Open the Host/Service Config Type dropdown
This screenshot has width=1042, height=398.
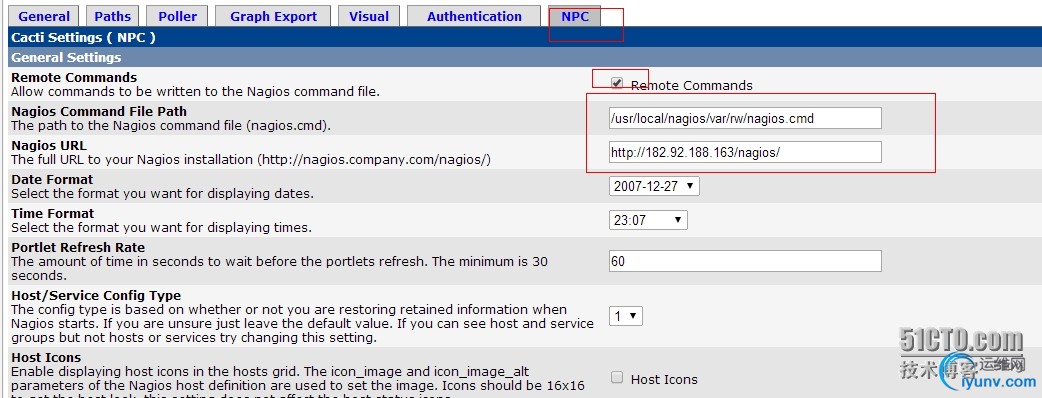coord(625,316)
